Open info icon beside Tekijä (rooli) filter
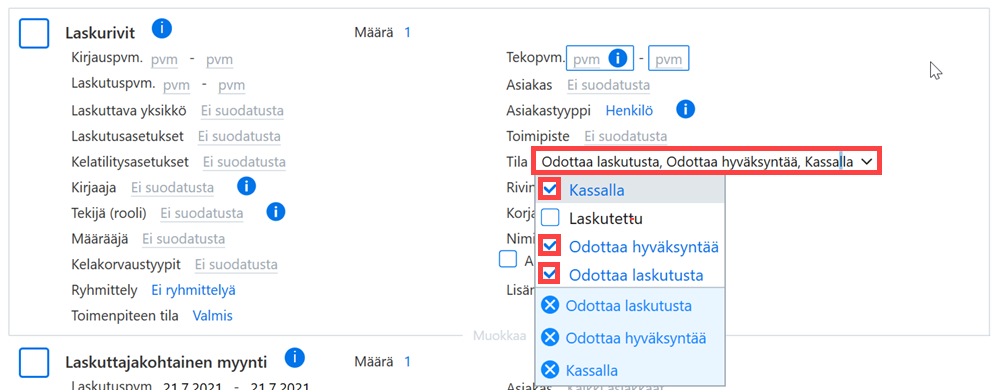The height and width of the screenshot is (390, 999). point(275,212)
